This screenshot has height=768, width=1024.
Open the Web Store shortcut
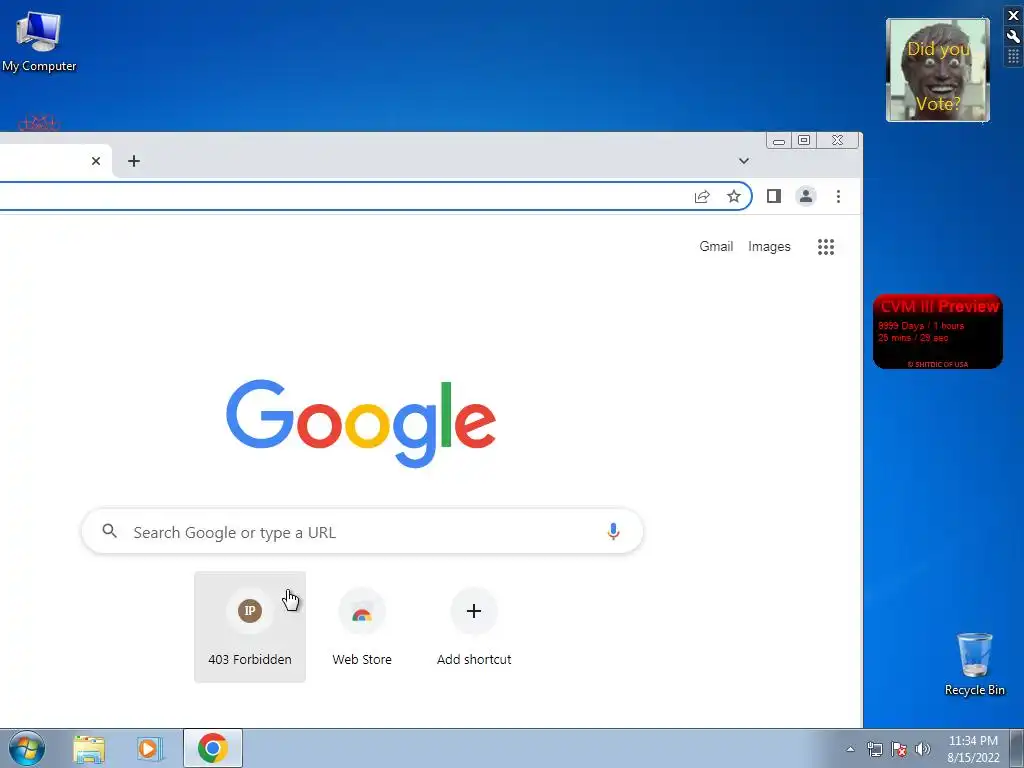point(362,627)
